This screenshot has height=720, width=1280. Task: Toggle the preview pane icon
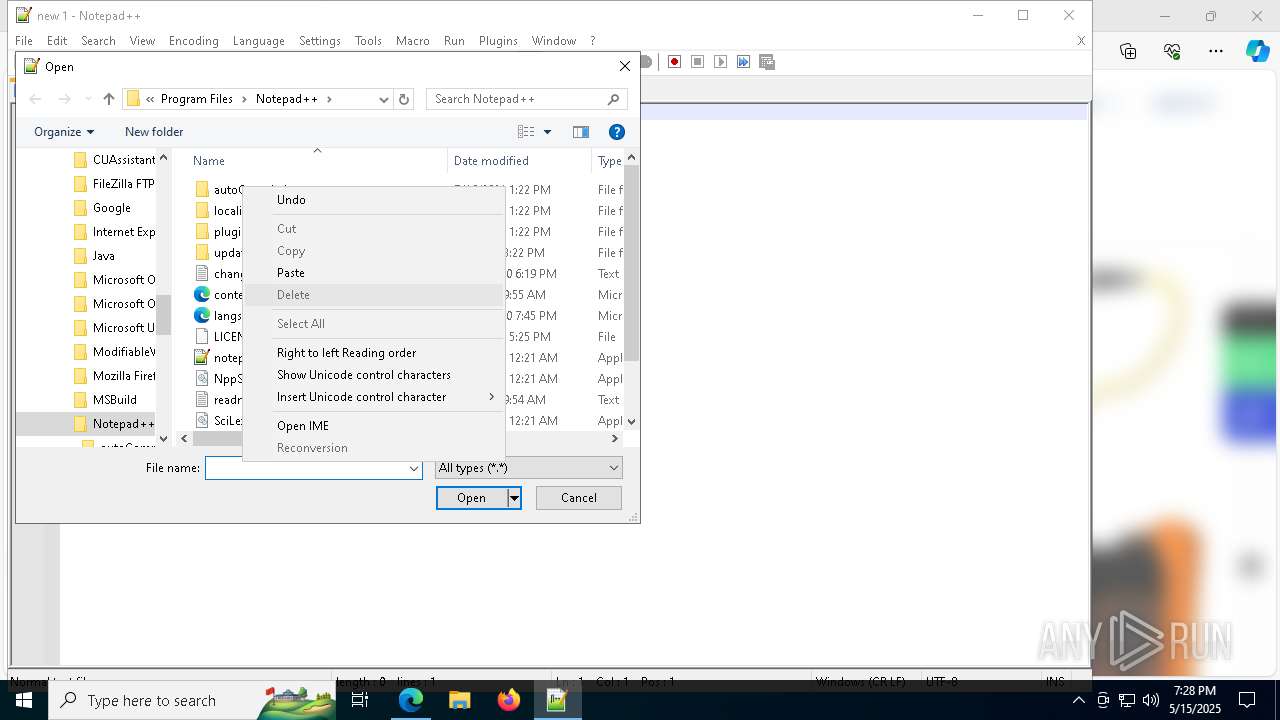581,132
